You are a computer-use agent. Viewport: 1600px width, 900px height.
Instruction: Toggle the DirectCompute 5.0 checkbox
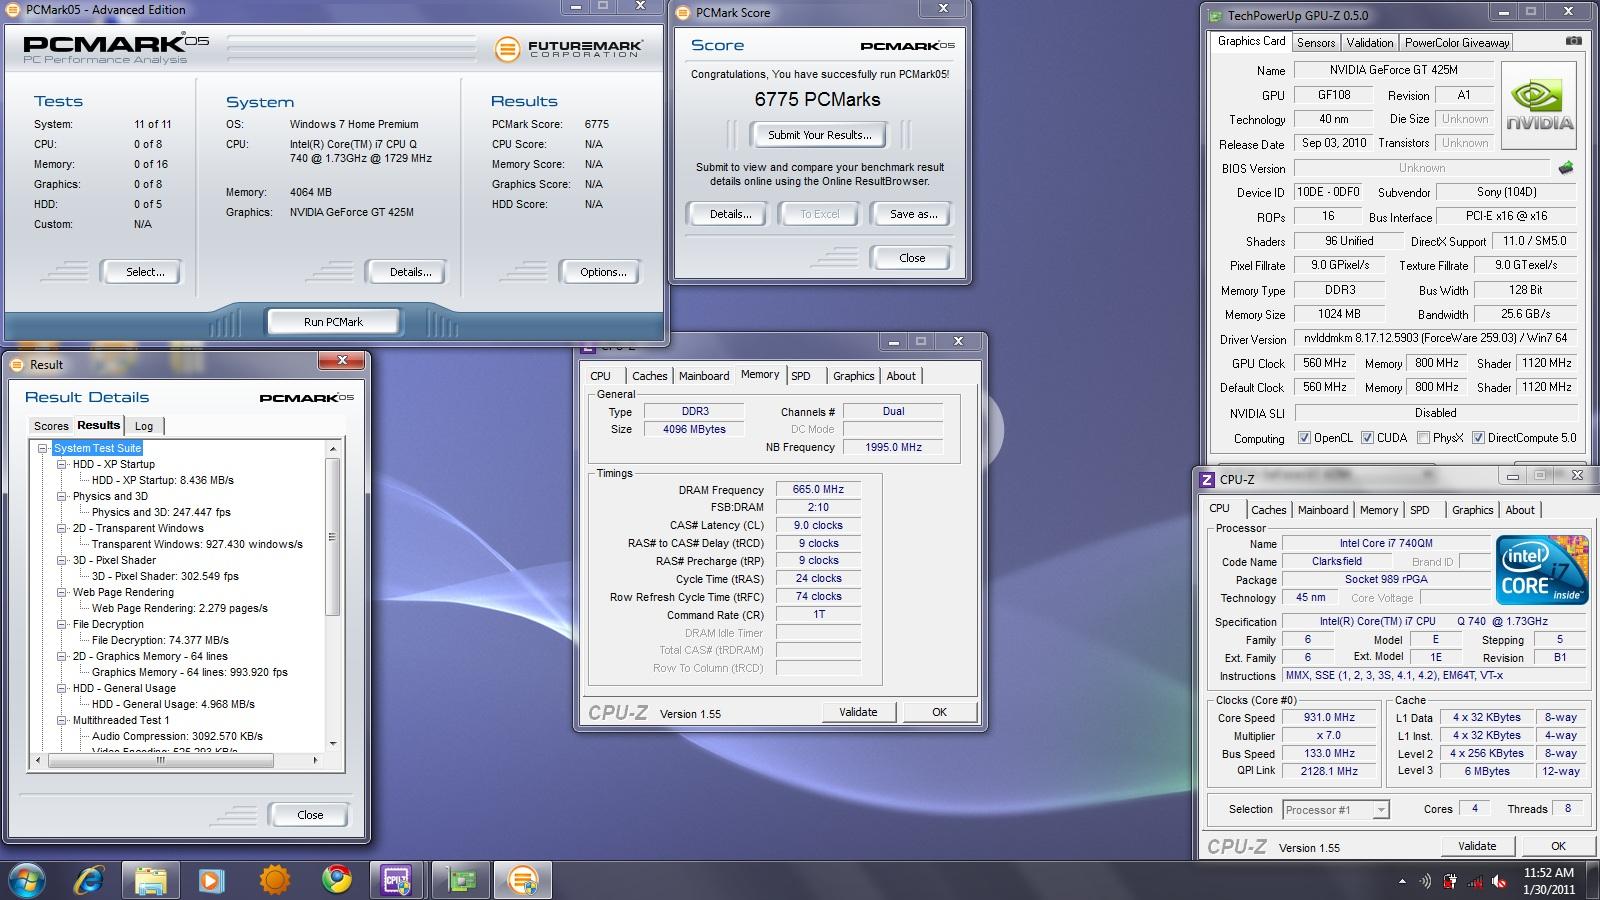tap(1478, 438)
